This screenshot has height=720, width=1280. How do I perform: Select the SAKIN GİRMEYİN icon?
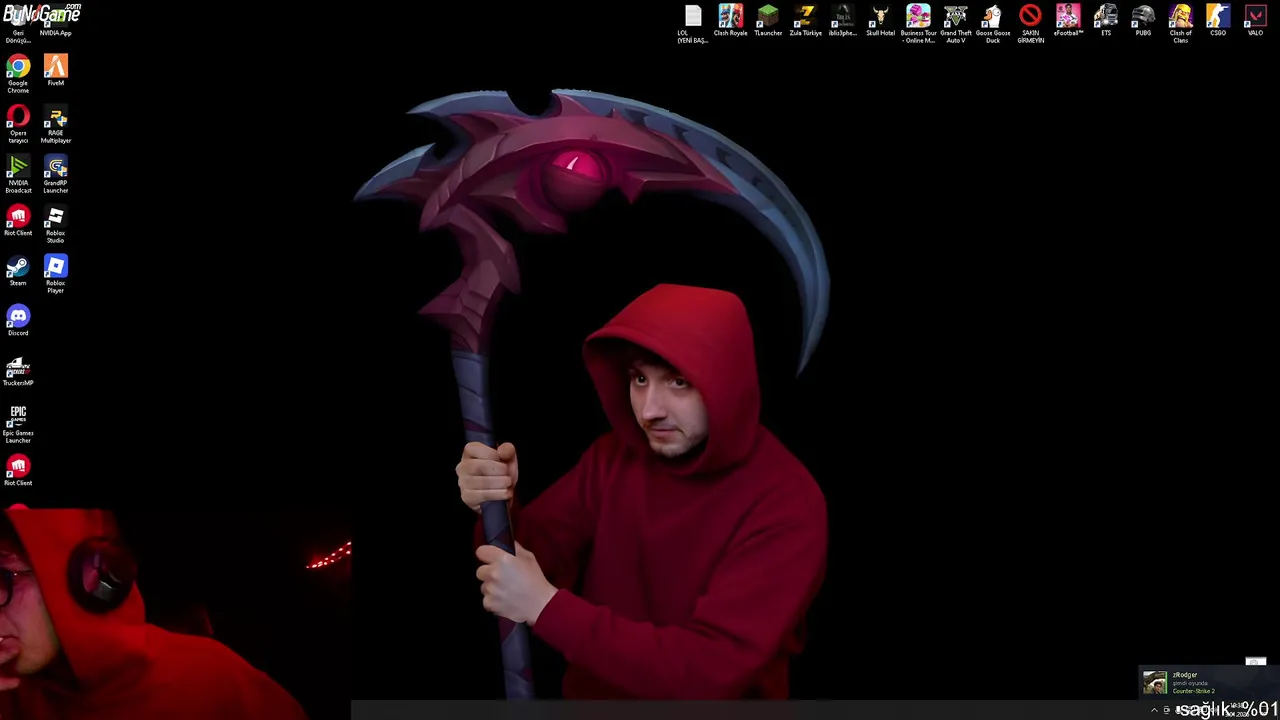1030,24
